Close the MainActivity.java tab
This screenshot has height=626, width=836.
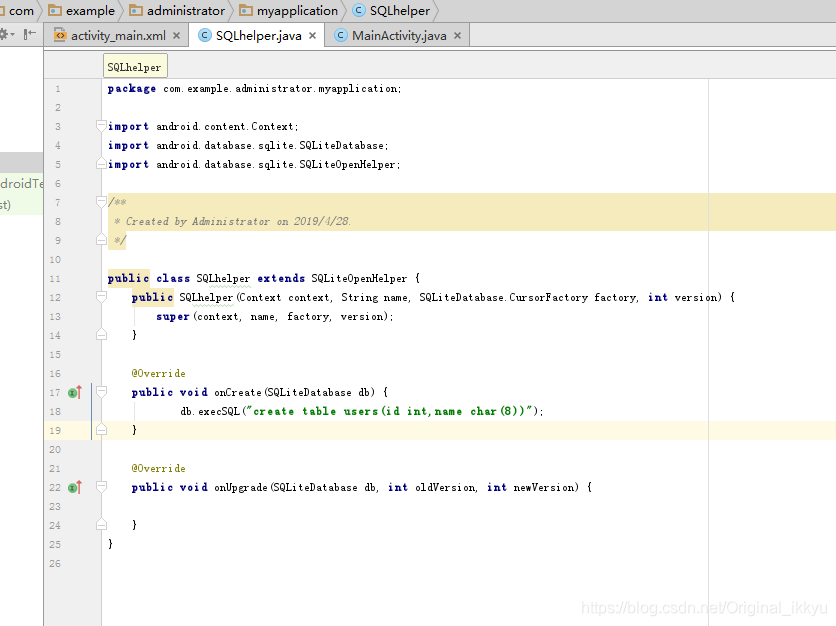coord(457,36)
